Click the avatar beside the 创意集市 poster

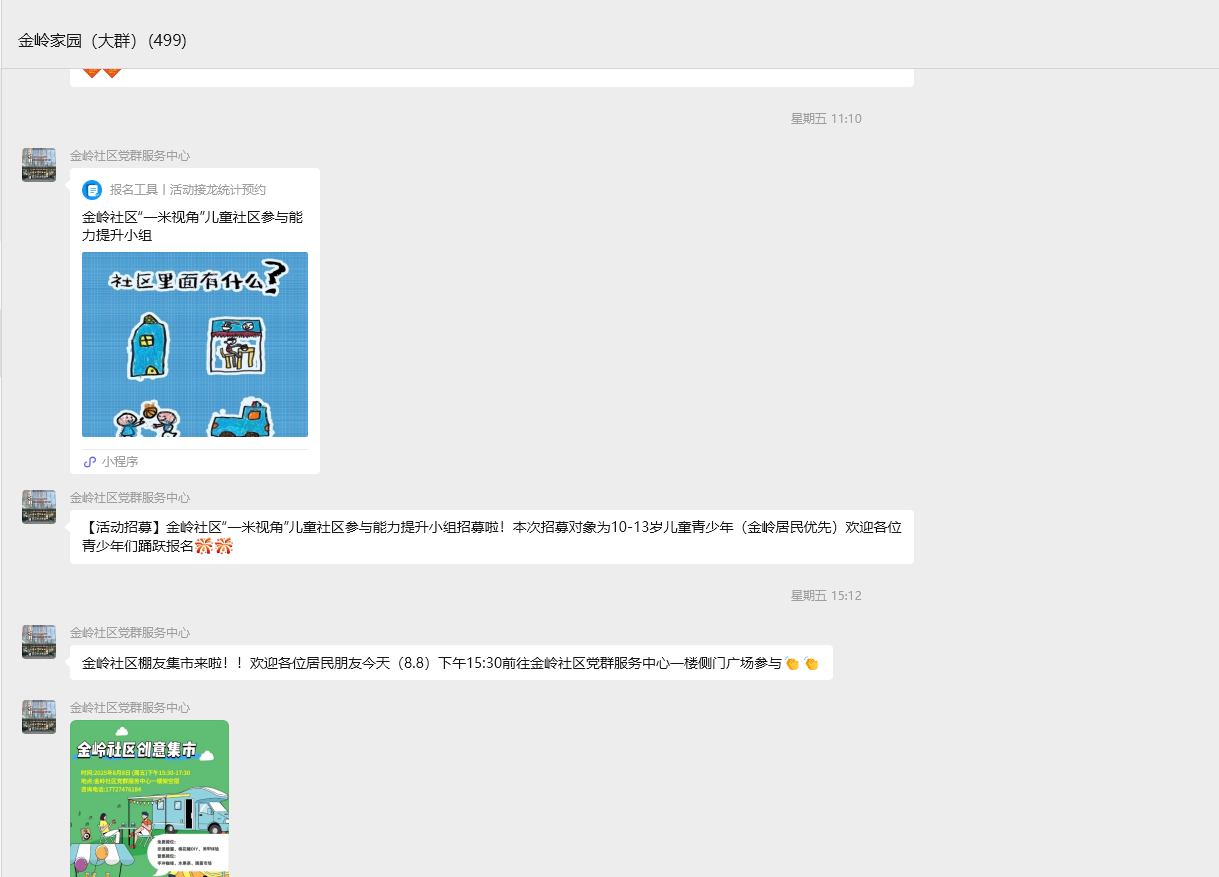pyautogui.click(x=39, y=717)
